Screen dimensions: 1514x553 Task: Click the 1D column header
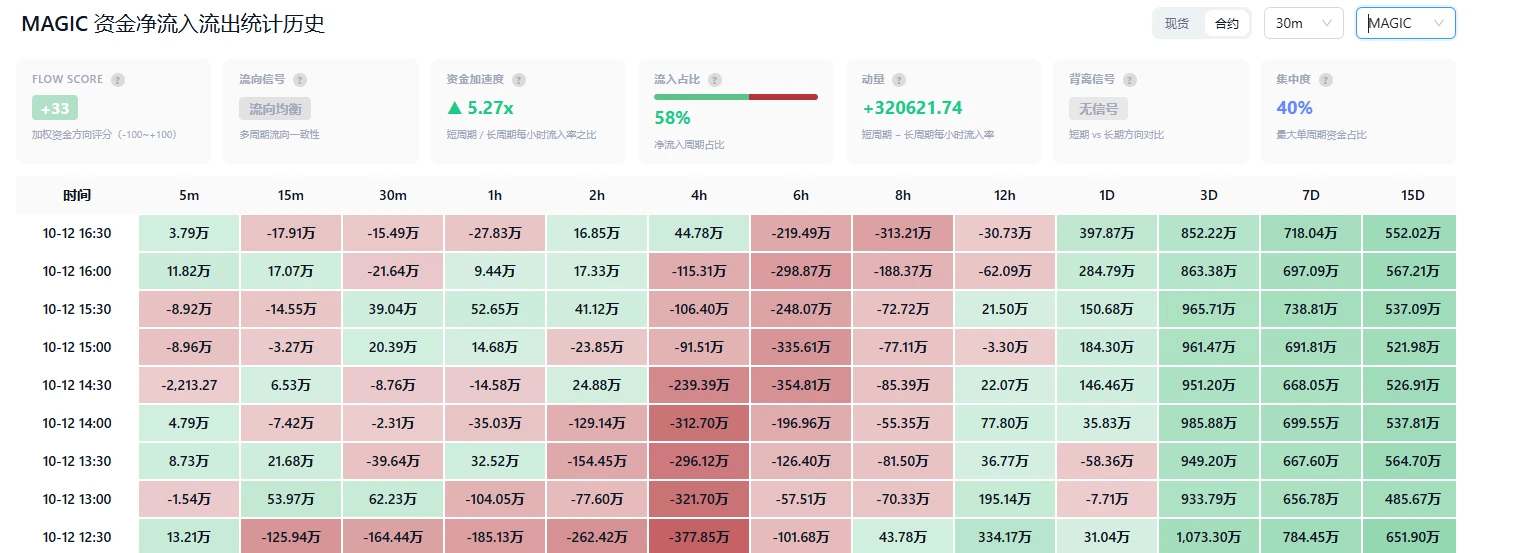[x=1107, y=195]
